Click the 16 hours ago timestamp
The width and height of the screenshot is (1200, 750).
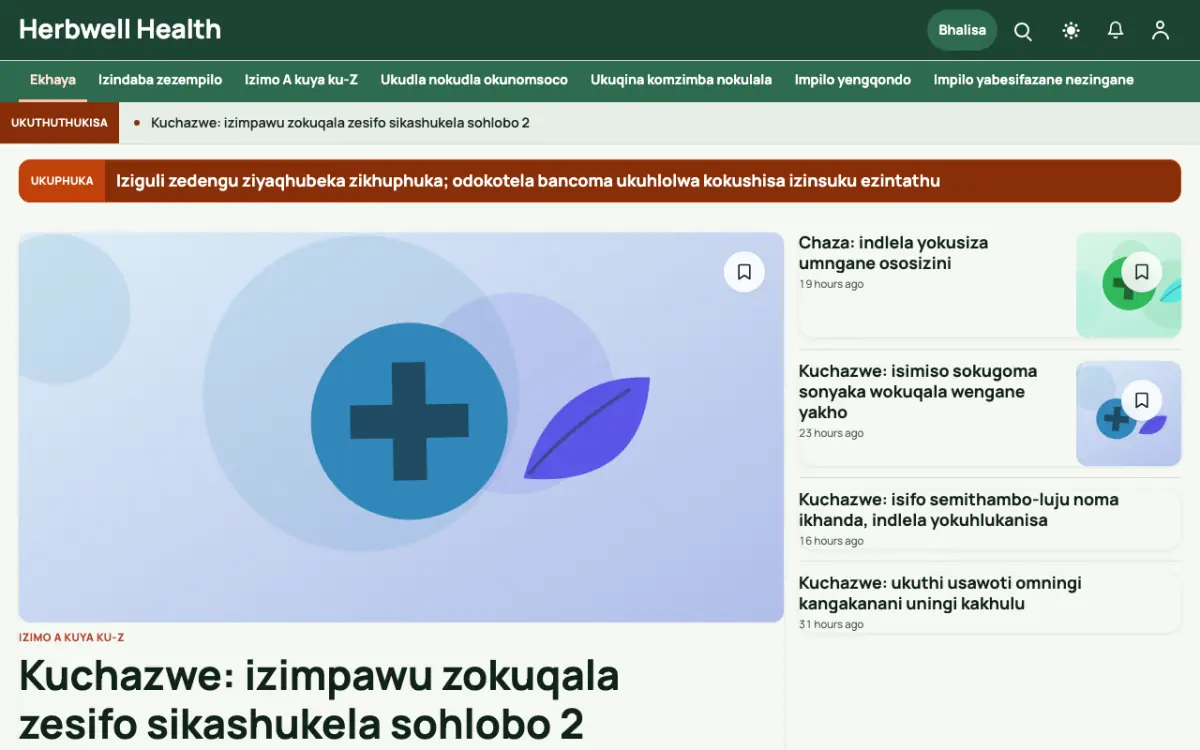[x=831, y=542]
